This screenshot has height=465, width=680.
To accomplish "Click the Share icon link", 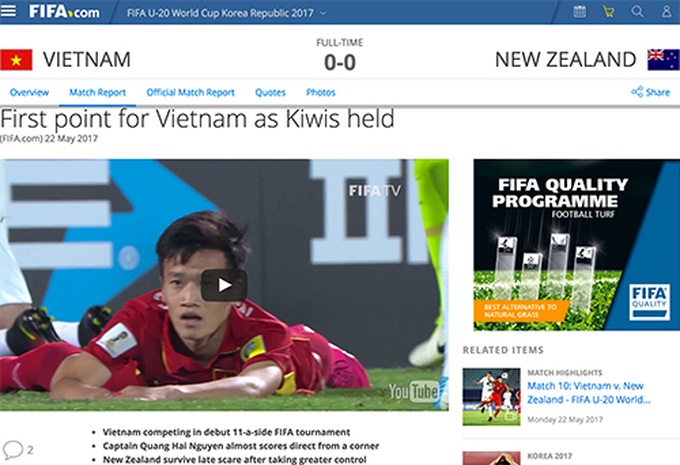I will (651, 92).
